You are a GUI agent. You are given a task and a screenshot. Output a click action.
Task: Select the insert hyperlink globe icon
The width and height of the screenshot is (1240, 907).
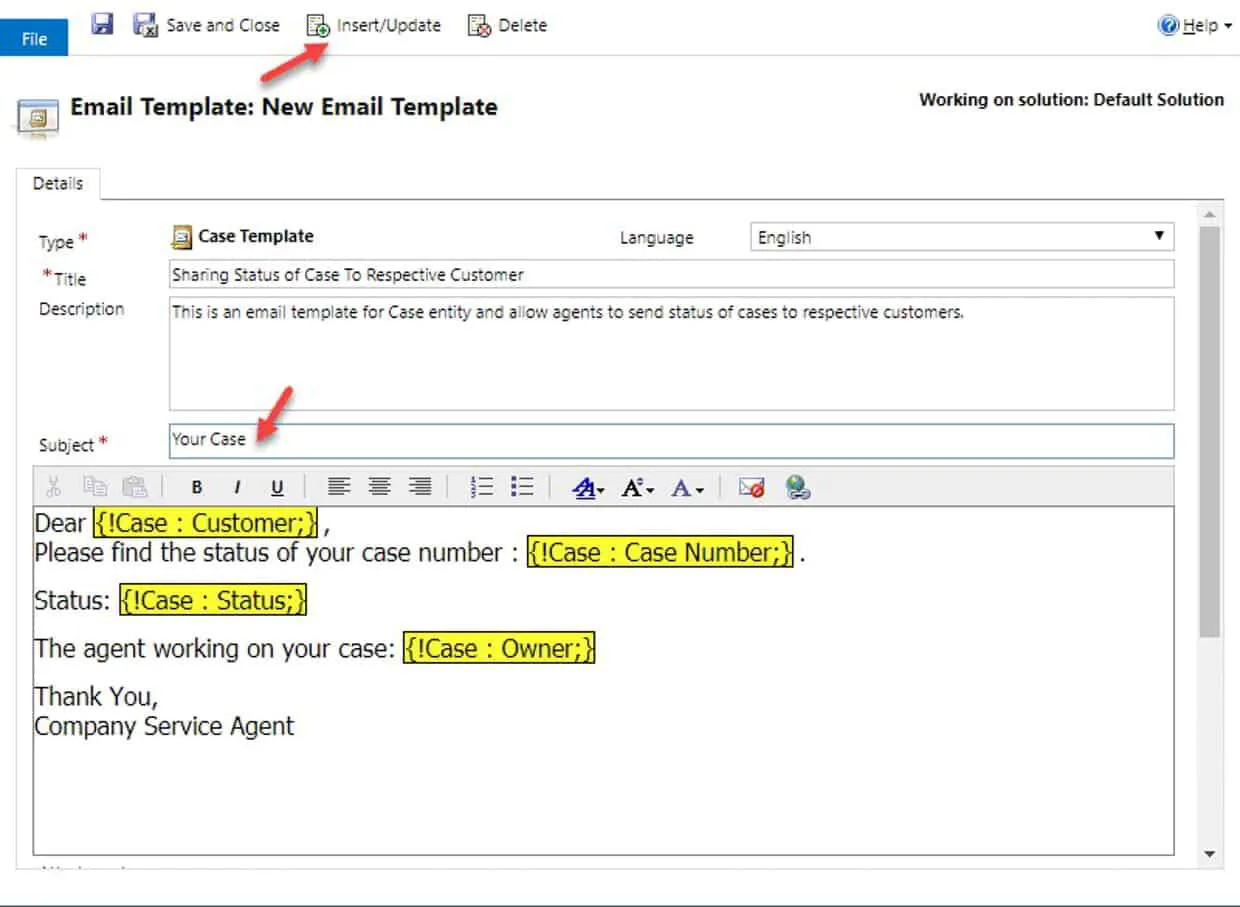point(797,487)
